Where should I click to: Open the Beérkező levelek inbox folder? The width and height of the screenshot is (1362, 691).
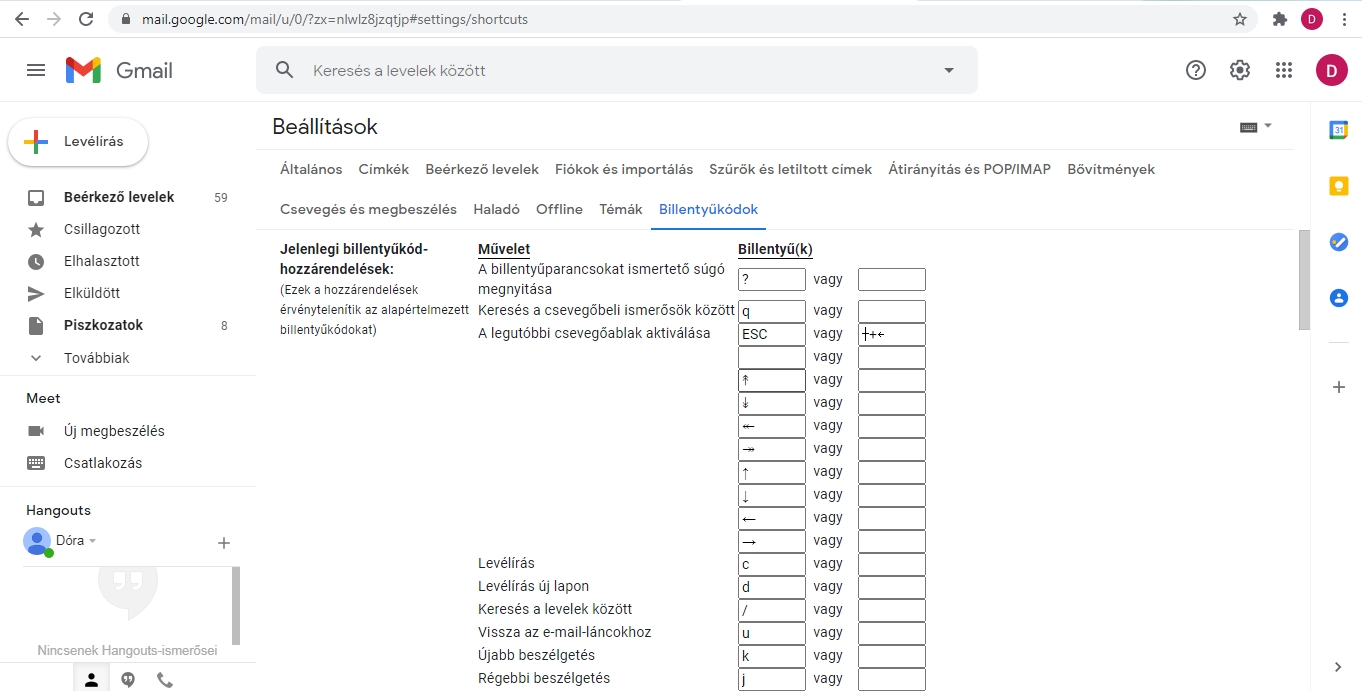click(x=118, y=197)
